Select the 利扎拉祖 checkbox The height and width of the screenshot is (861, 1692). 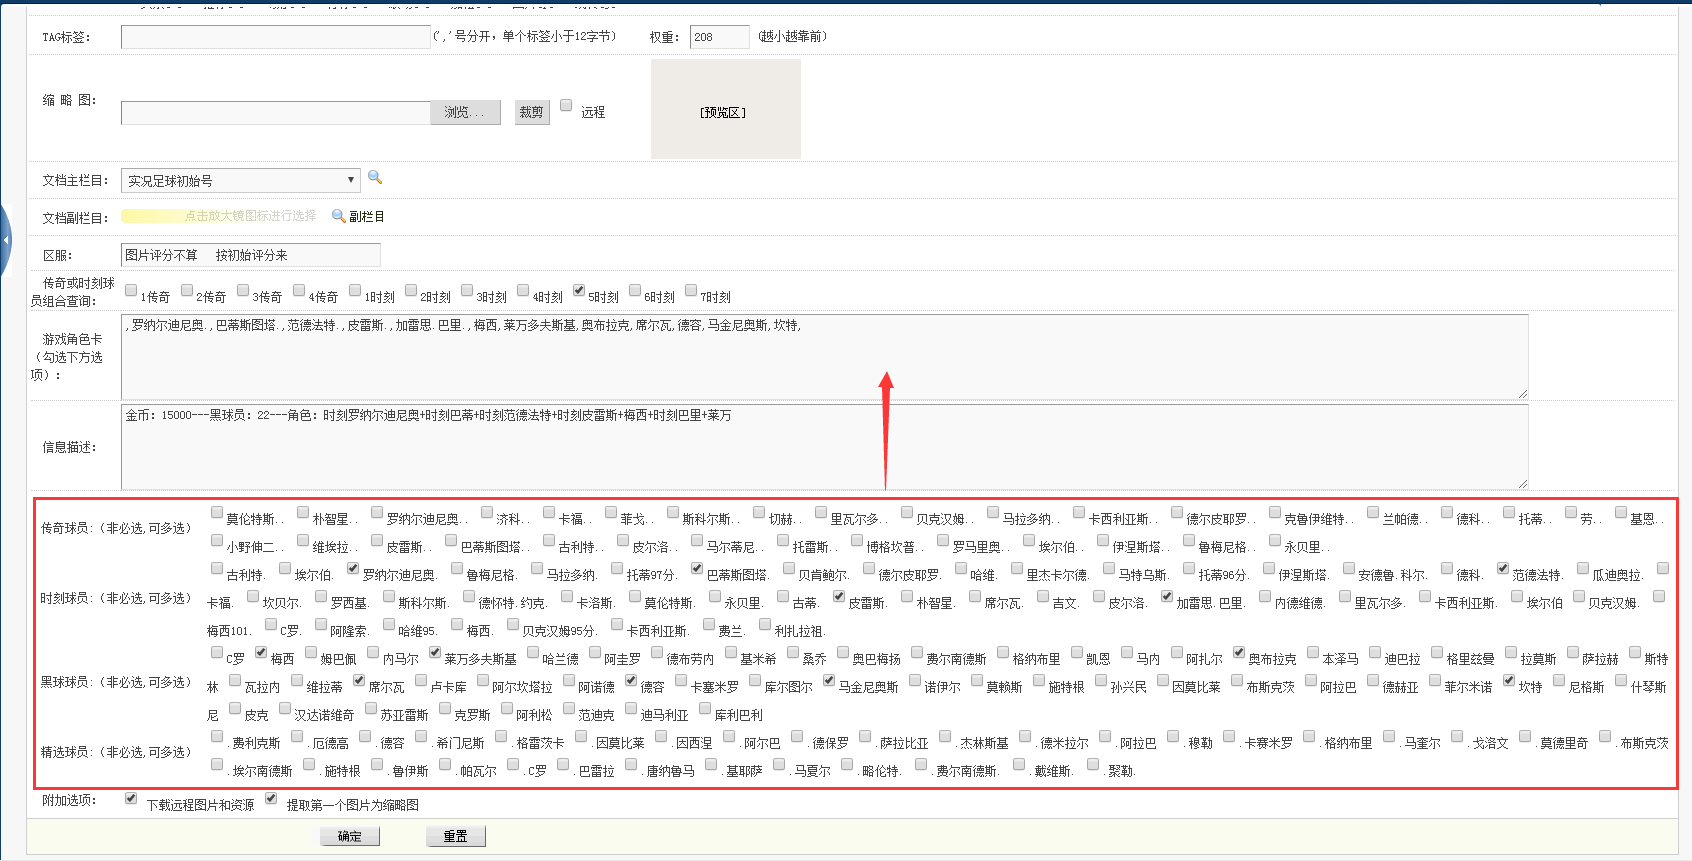[765, 624]
